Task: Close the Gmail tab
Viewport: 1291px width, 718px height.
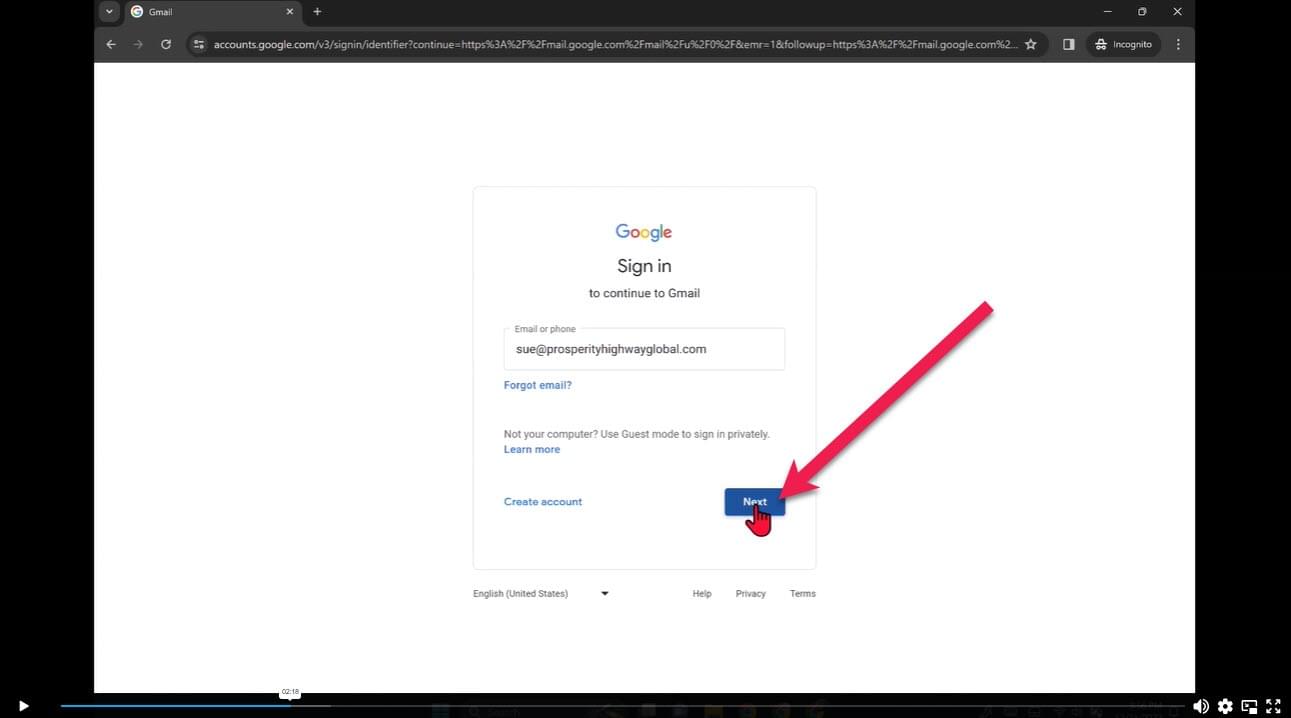Action: [x=290, y=12]
